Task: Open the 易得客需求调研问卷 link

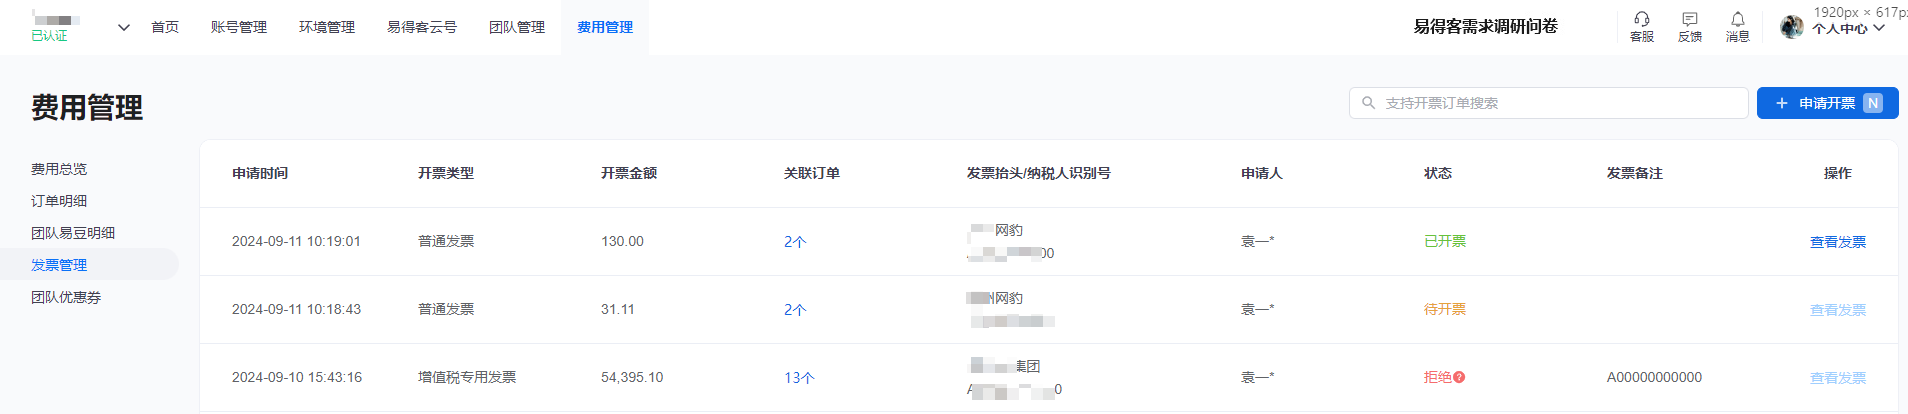Action: [x=1485, y=27]
